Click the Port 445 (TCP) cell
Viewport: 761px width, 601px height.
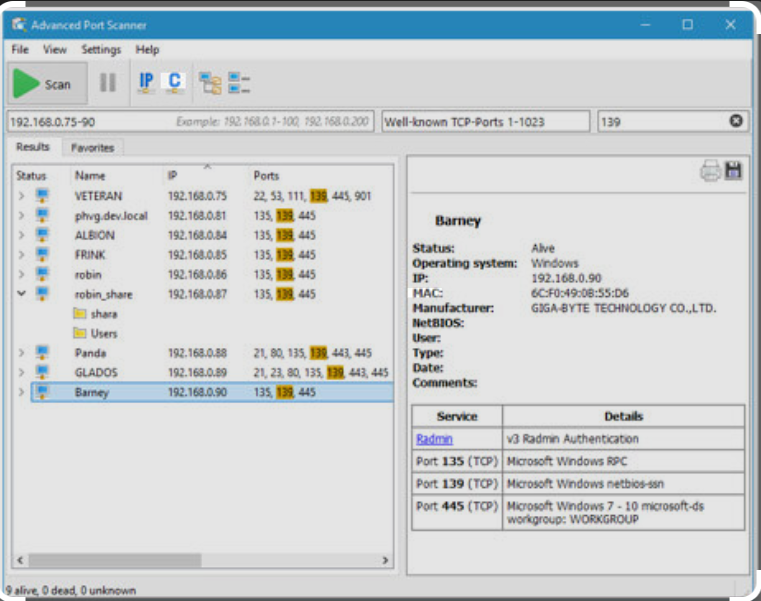(x=457, y=512)
